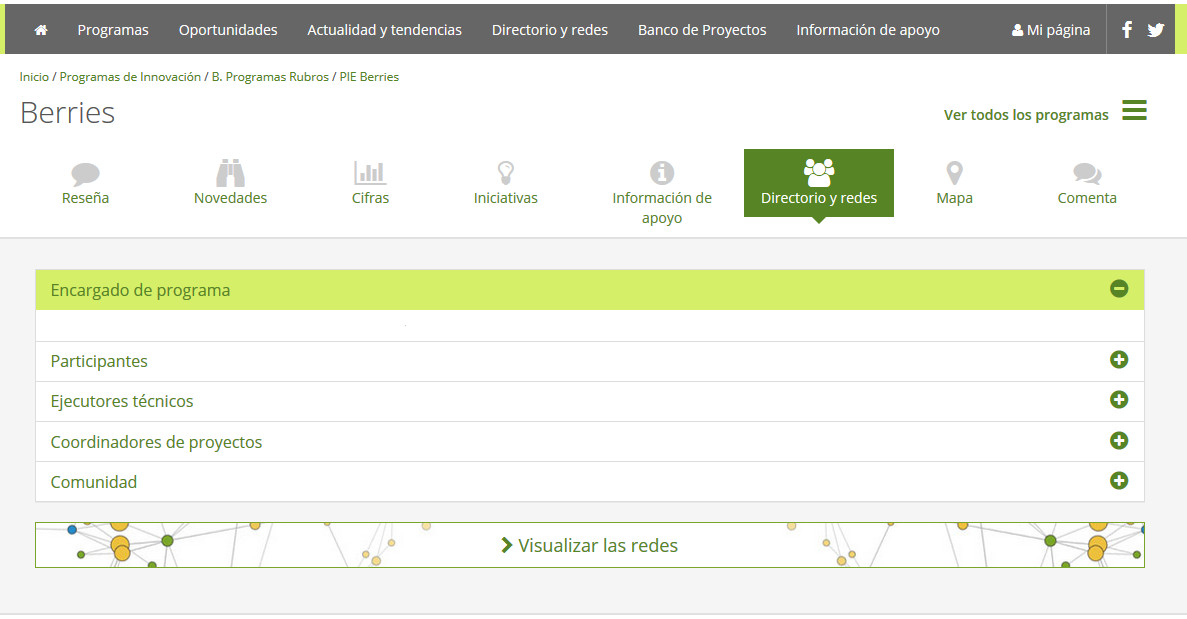This screenshot has height=619, width=1187.
Task: Click the Berries page heading
Action: [67, 113]
